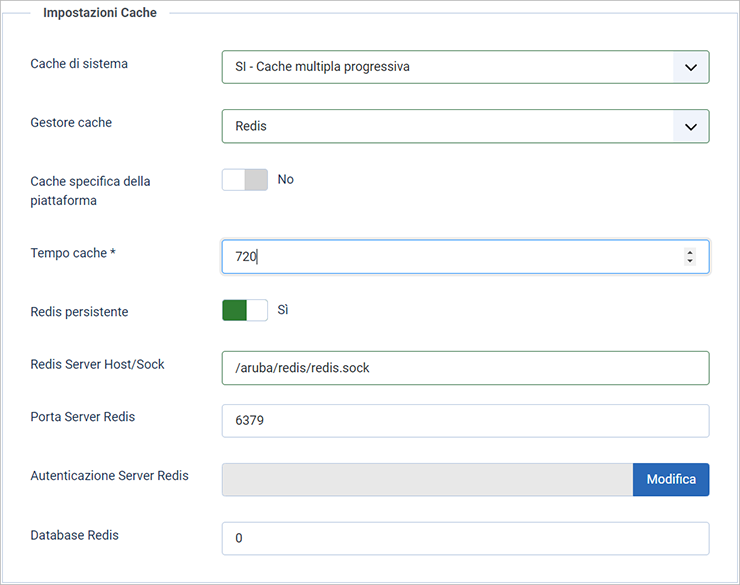Image resolution: width=740 pixels, height=585 pixels.
Task: Click the disabled Autenticazione Server Redis field
Action: tap(428, 479)
